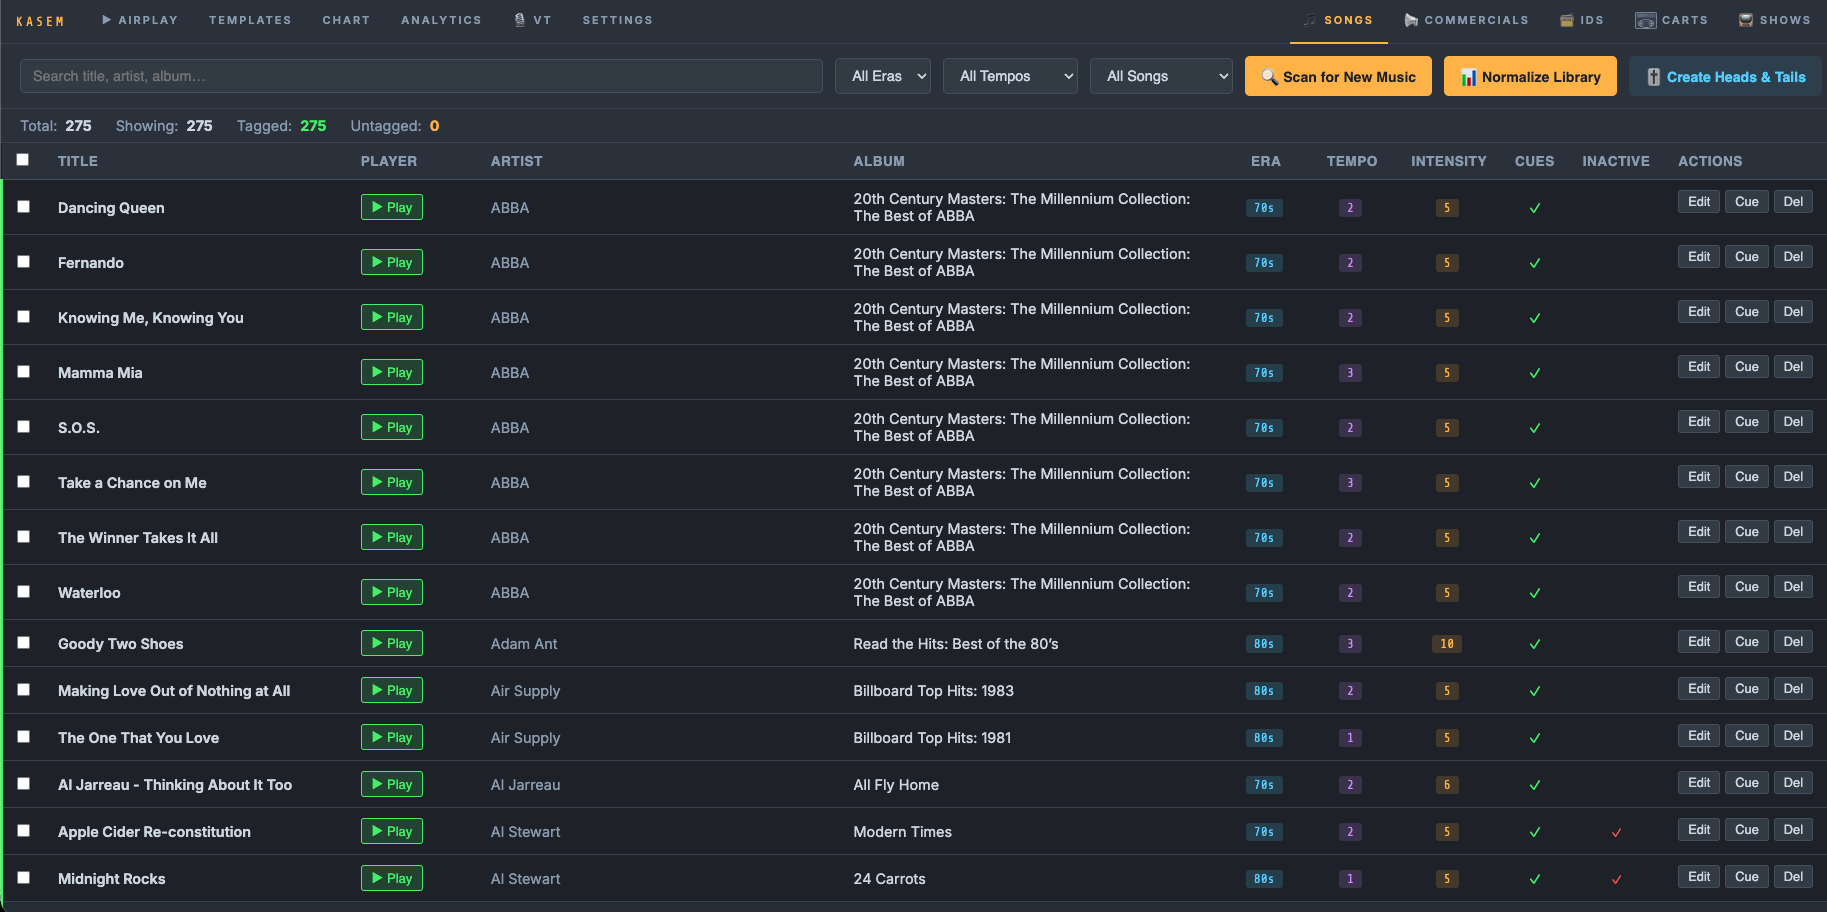Edit the Fernando song entry
The width and height of the screenshot is (1827, 912).
point(1699,257)
